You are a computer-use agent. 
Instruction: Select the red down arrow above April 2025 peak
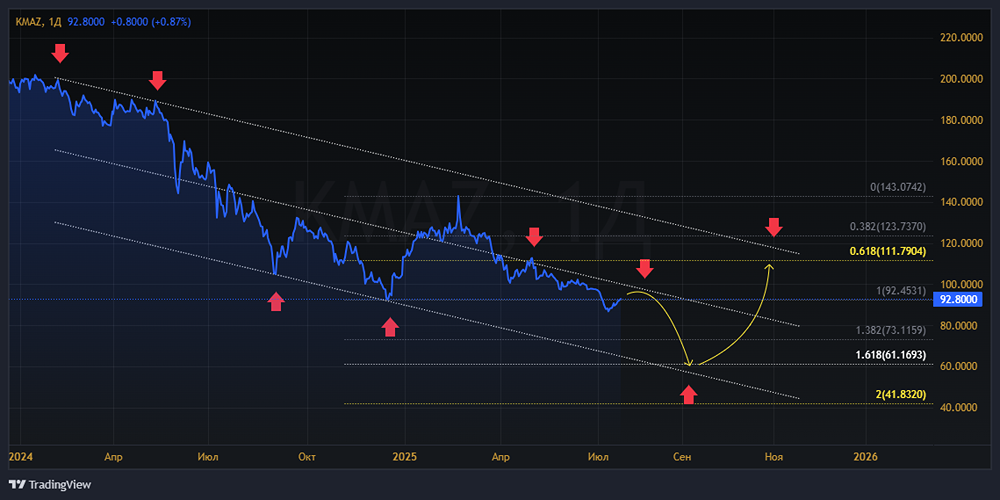[534, 237]
